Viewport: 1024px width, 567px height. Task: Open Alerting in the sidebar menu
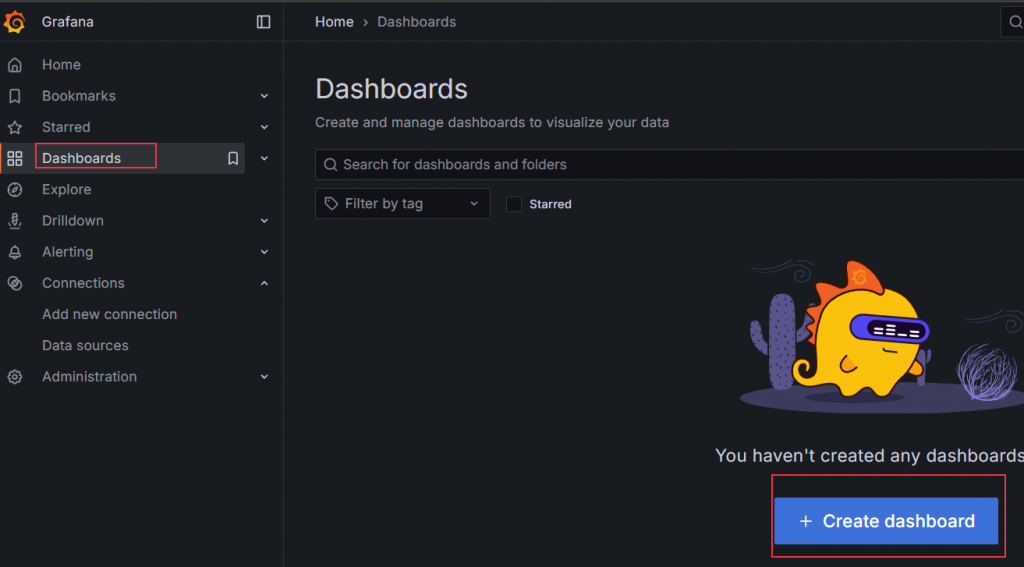(x=67, y=252)
